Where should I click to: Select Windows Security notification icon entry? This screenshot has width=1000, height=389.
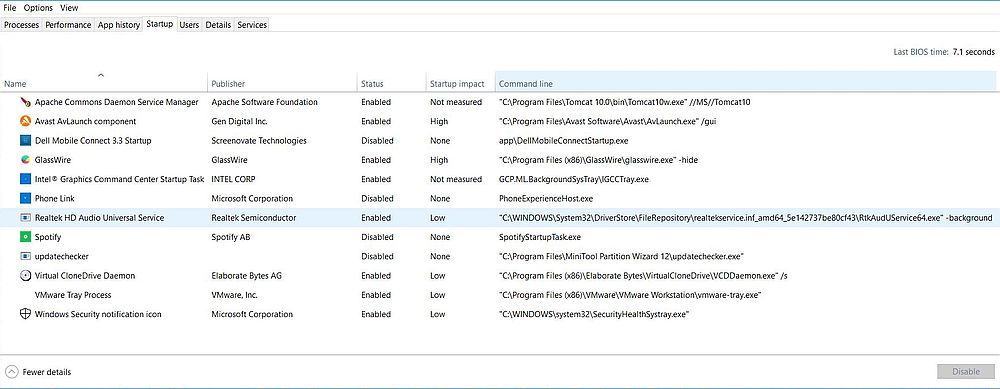98,314
